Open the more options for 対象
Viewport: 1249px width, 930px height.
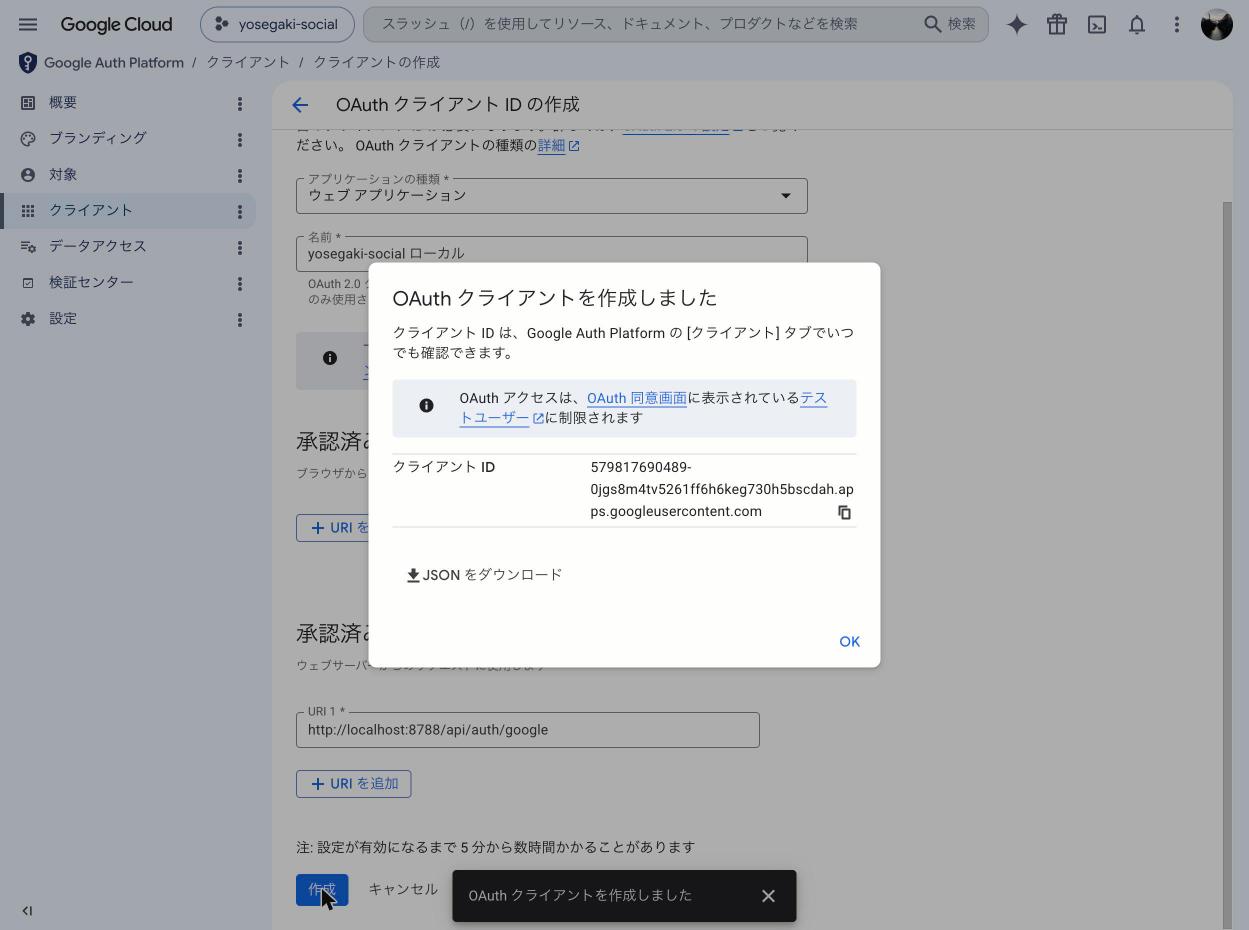pos(240,176)
